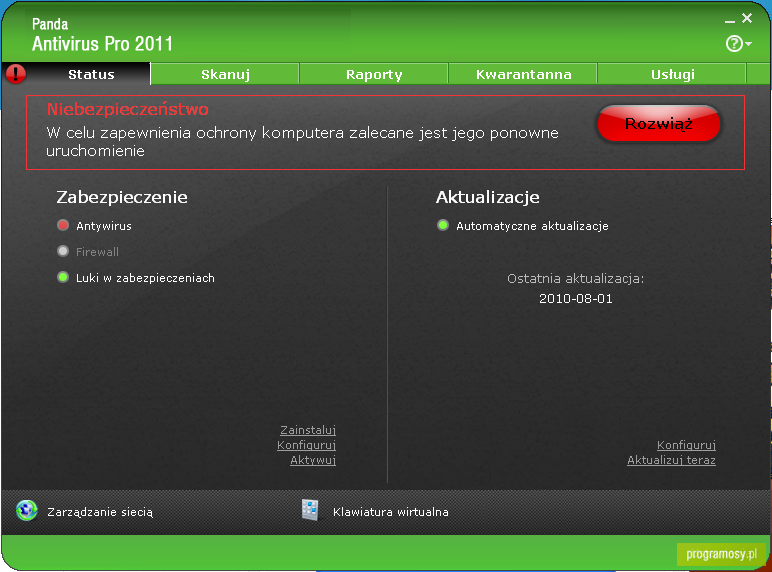Click the grey Firewall status indicator
772x572 pixels.
[63, 252]
